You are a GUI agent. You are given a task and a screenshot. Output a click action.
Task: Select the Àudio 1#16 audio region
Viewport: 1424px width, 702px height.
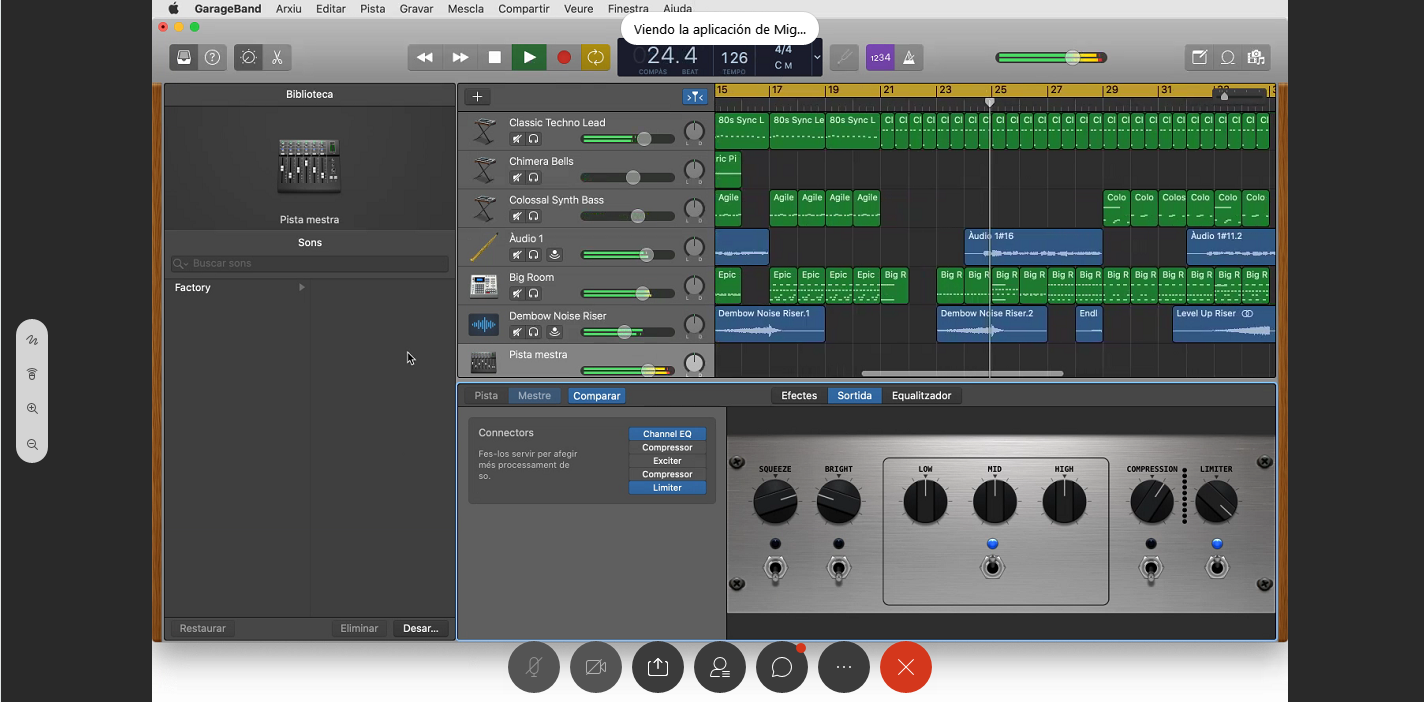coord(1033,247)
